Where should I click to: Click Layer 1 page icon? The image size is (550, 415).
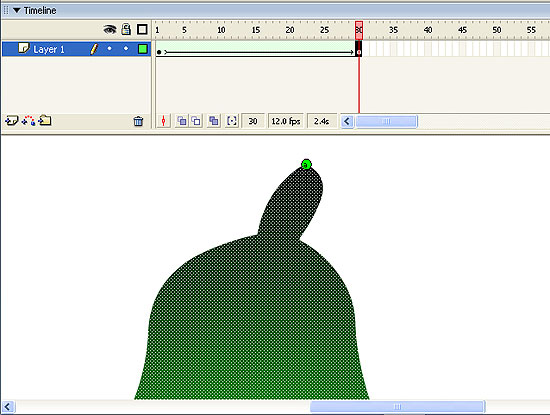pos(24,48)
